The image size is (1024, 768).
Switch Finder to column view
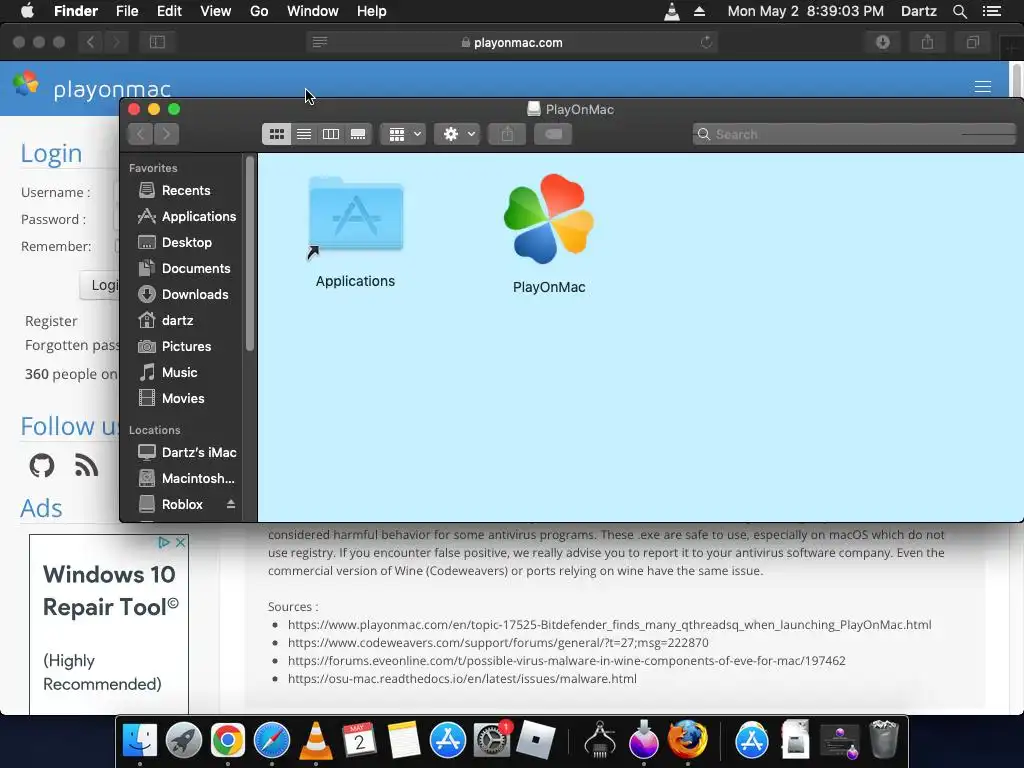tap(331, 134)
